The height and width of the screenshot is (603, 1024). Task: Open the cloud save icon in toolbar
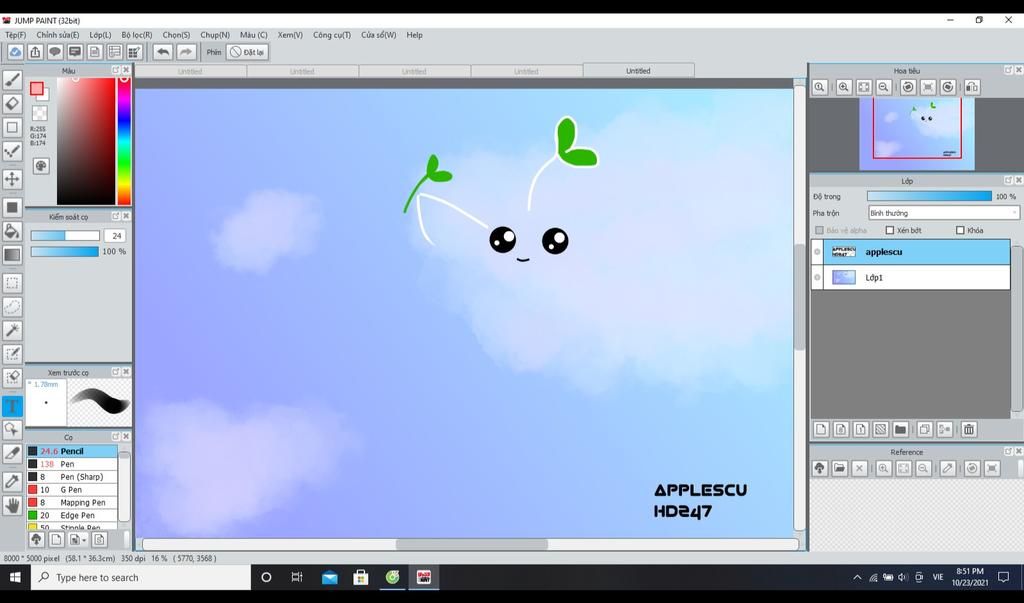(15, 52)
